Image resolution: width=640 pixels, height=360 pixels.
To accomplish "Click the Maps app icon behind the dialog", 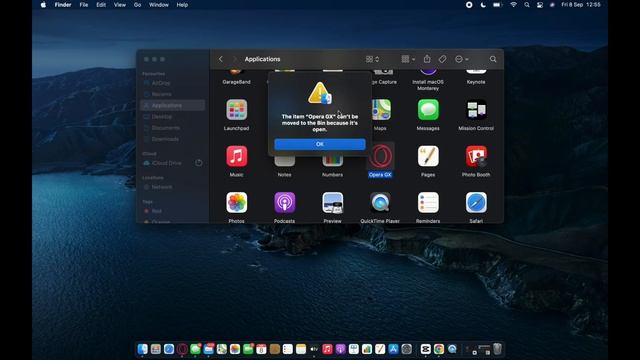I will click(382, 110).
